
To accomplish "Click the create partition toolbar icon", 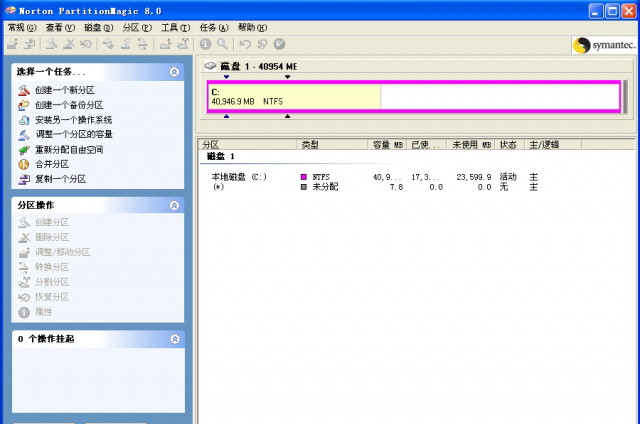I will (x=51, y=44).
